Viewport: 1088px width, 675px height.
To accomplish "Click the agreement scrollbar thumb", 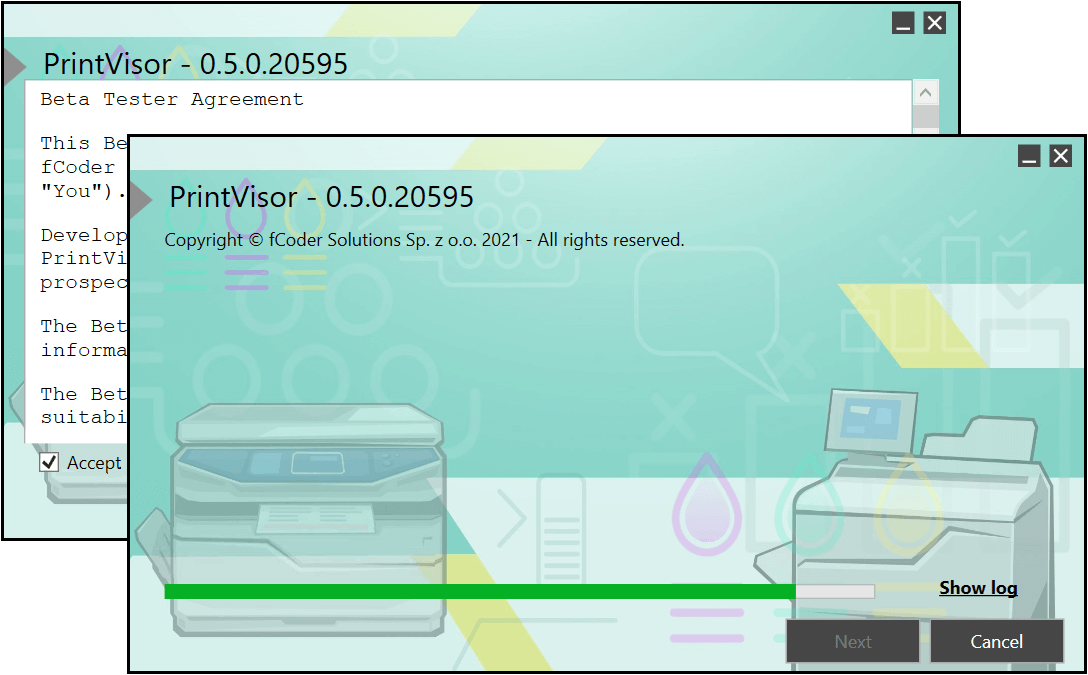I will [926, 117].
